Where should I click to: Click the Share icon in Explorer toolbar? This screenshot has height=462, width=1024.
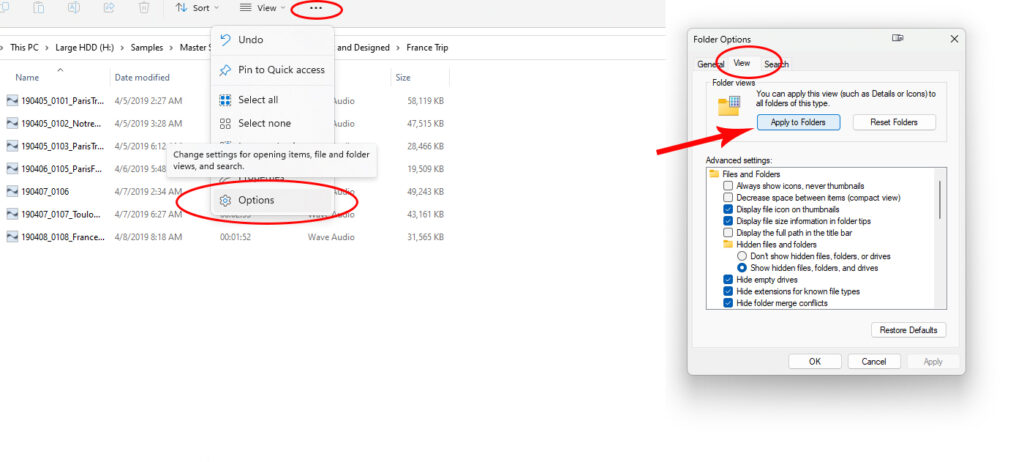tap(109, 8)
